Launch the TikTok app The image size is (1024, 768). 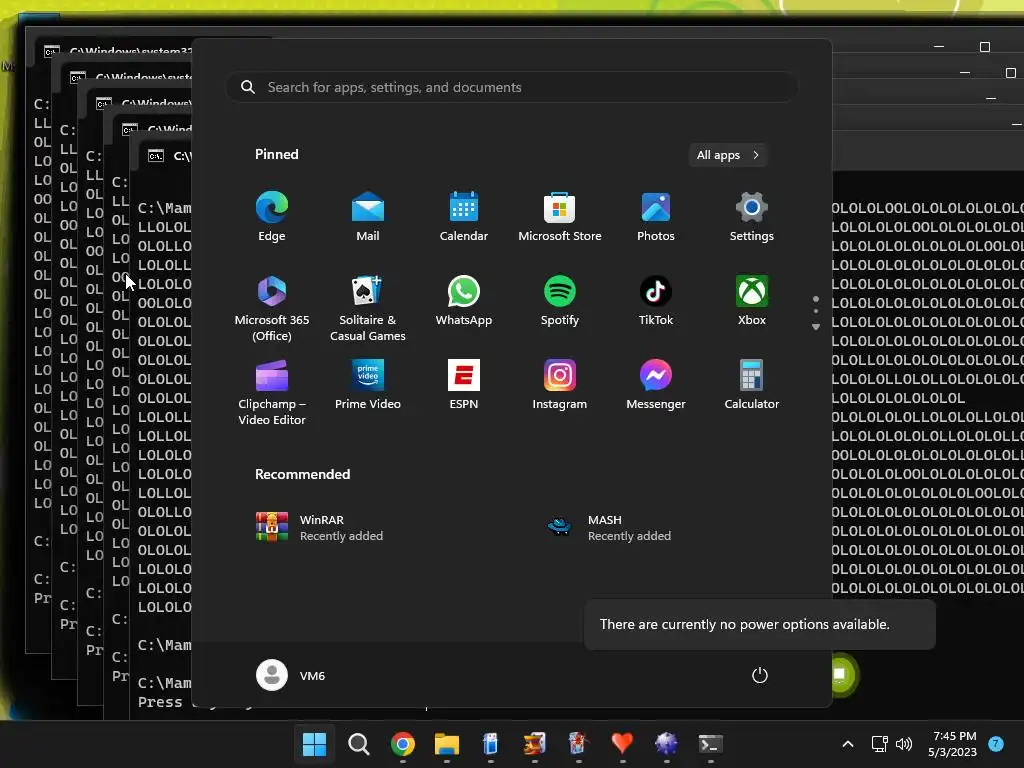click(656, 301)
